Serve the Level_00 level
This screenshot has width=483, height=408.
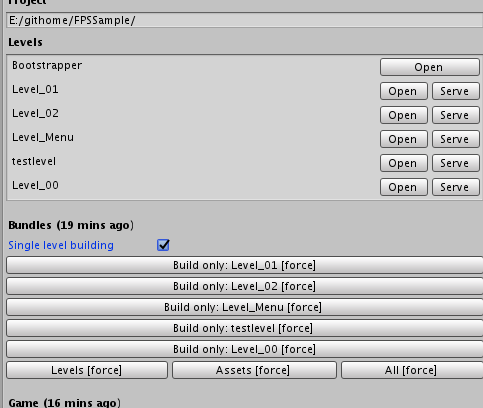[456, 187]
